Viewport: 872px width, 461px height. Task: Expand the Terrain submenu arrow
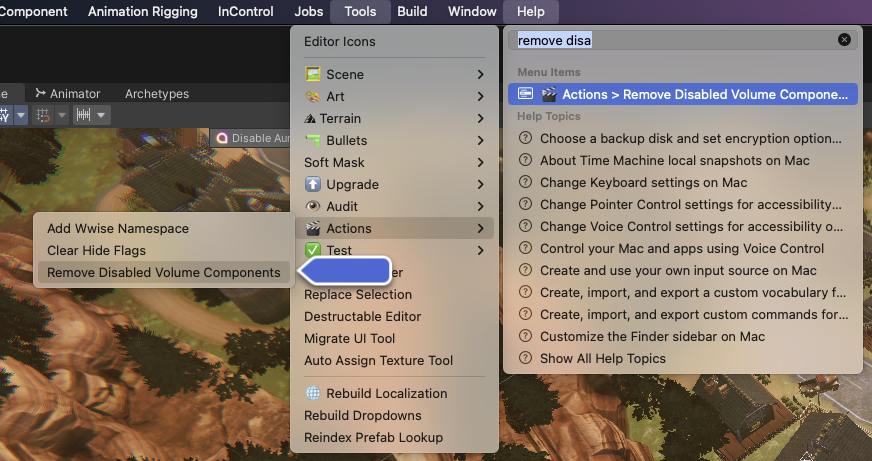pyautogui.click(x=480, y=118)
